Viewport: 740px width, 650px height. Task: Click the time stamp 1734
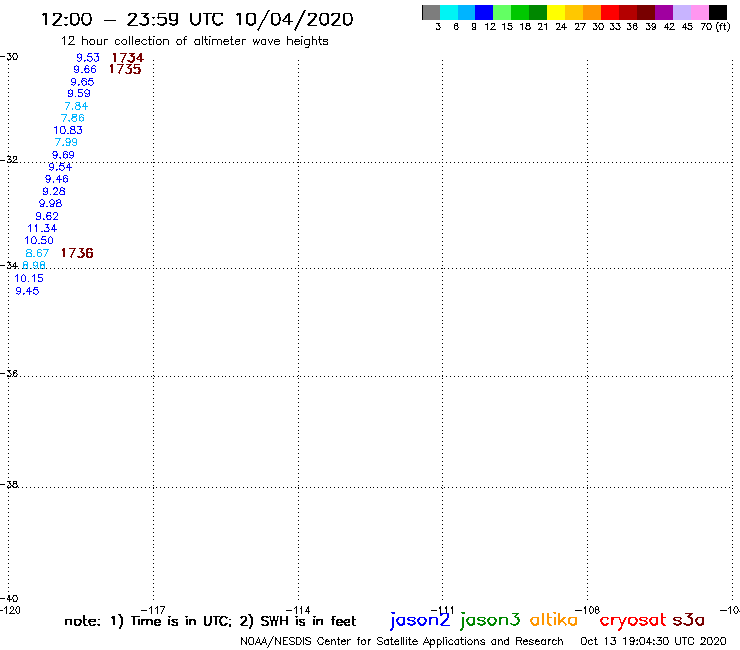coord(127,58)
